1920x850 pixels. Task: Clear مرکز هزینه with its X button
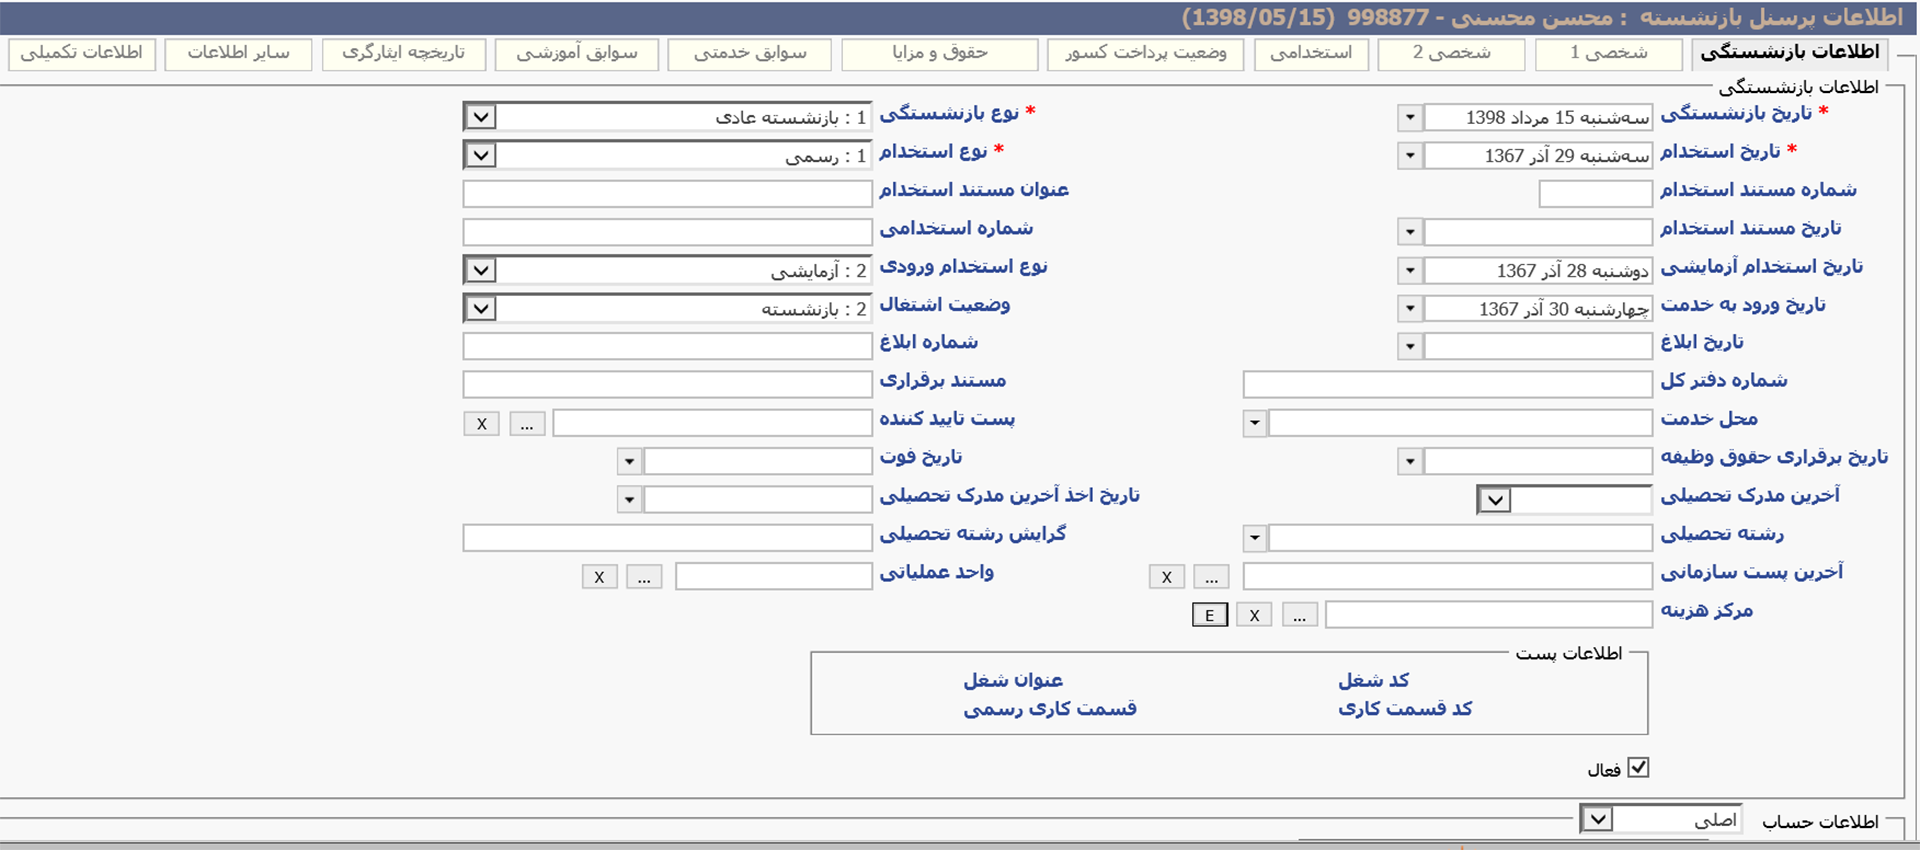point(1254,615)
